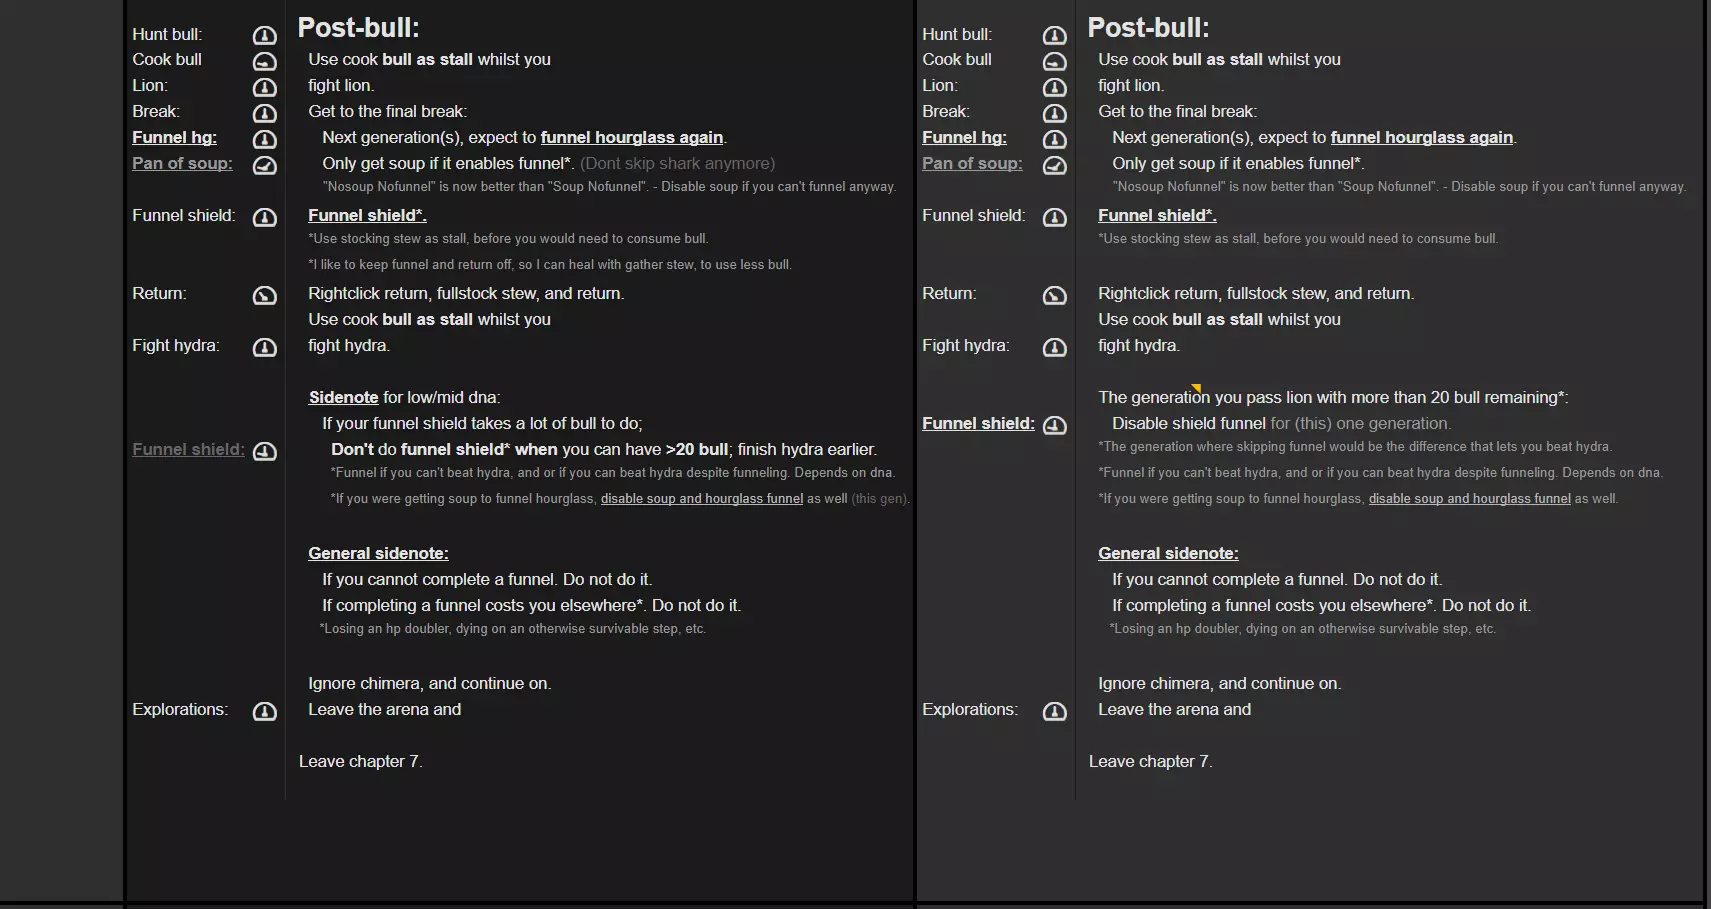This screenshot has height=909, width=1711.
Task: Open the 'disable soup and hourglass funnel' link in the right guide
Action: [x=1469, y=499]
